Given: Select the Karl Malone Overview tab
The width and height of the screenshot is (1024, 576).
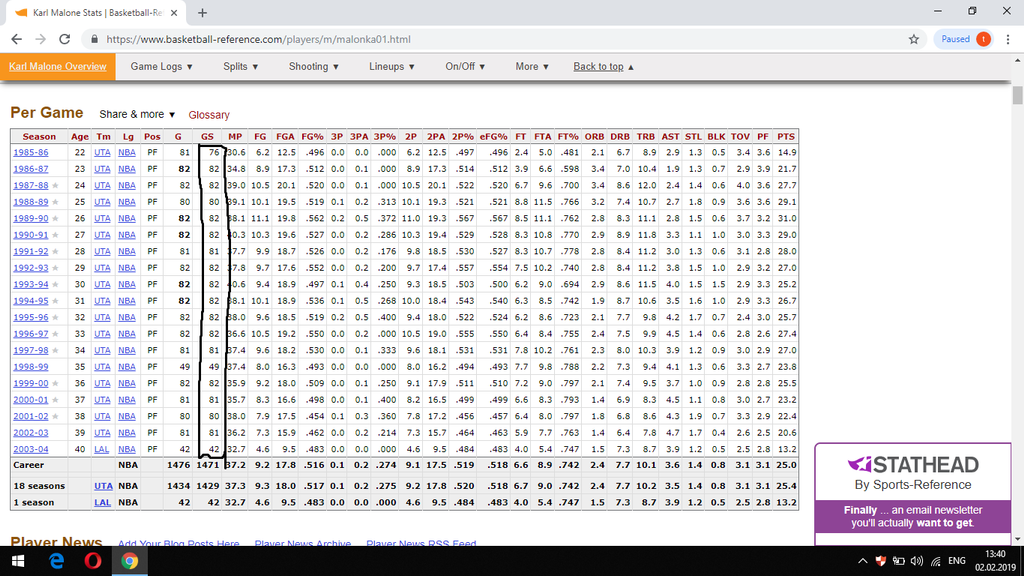Looking at the screenshot, I should pyautogui.click(x=57, y=67).
